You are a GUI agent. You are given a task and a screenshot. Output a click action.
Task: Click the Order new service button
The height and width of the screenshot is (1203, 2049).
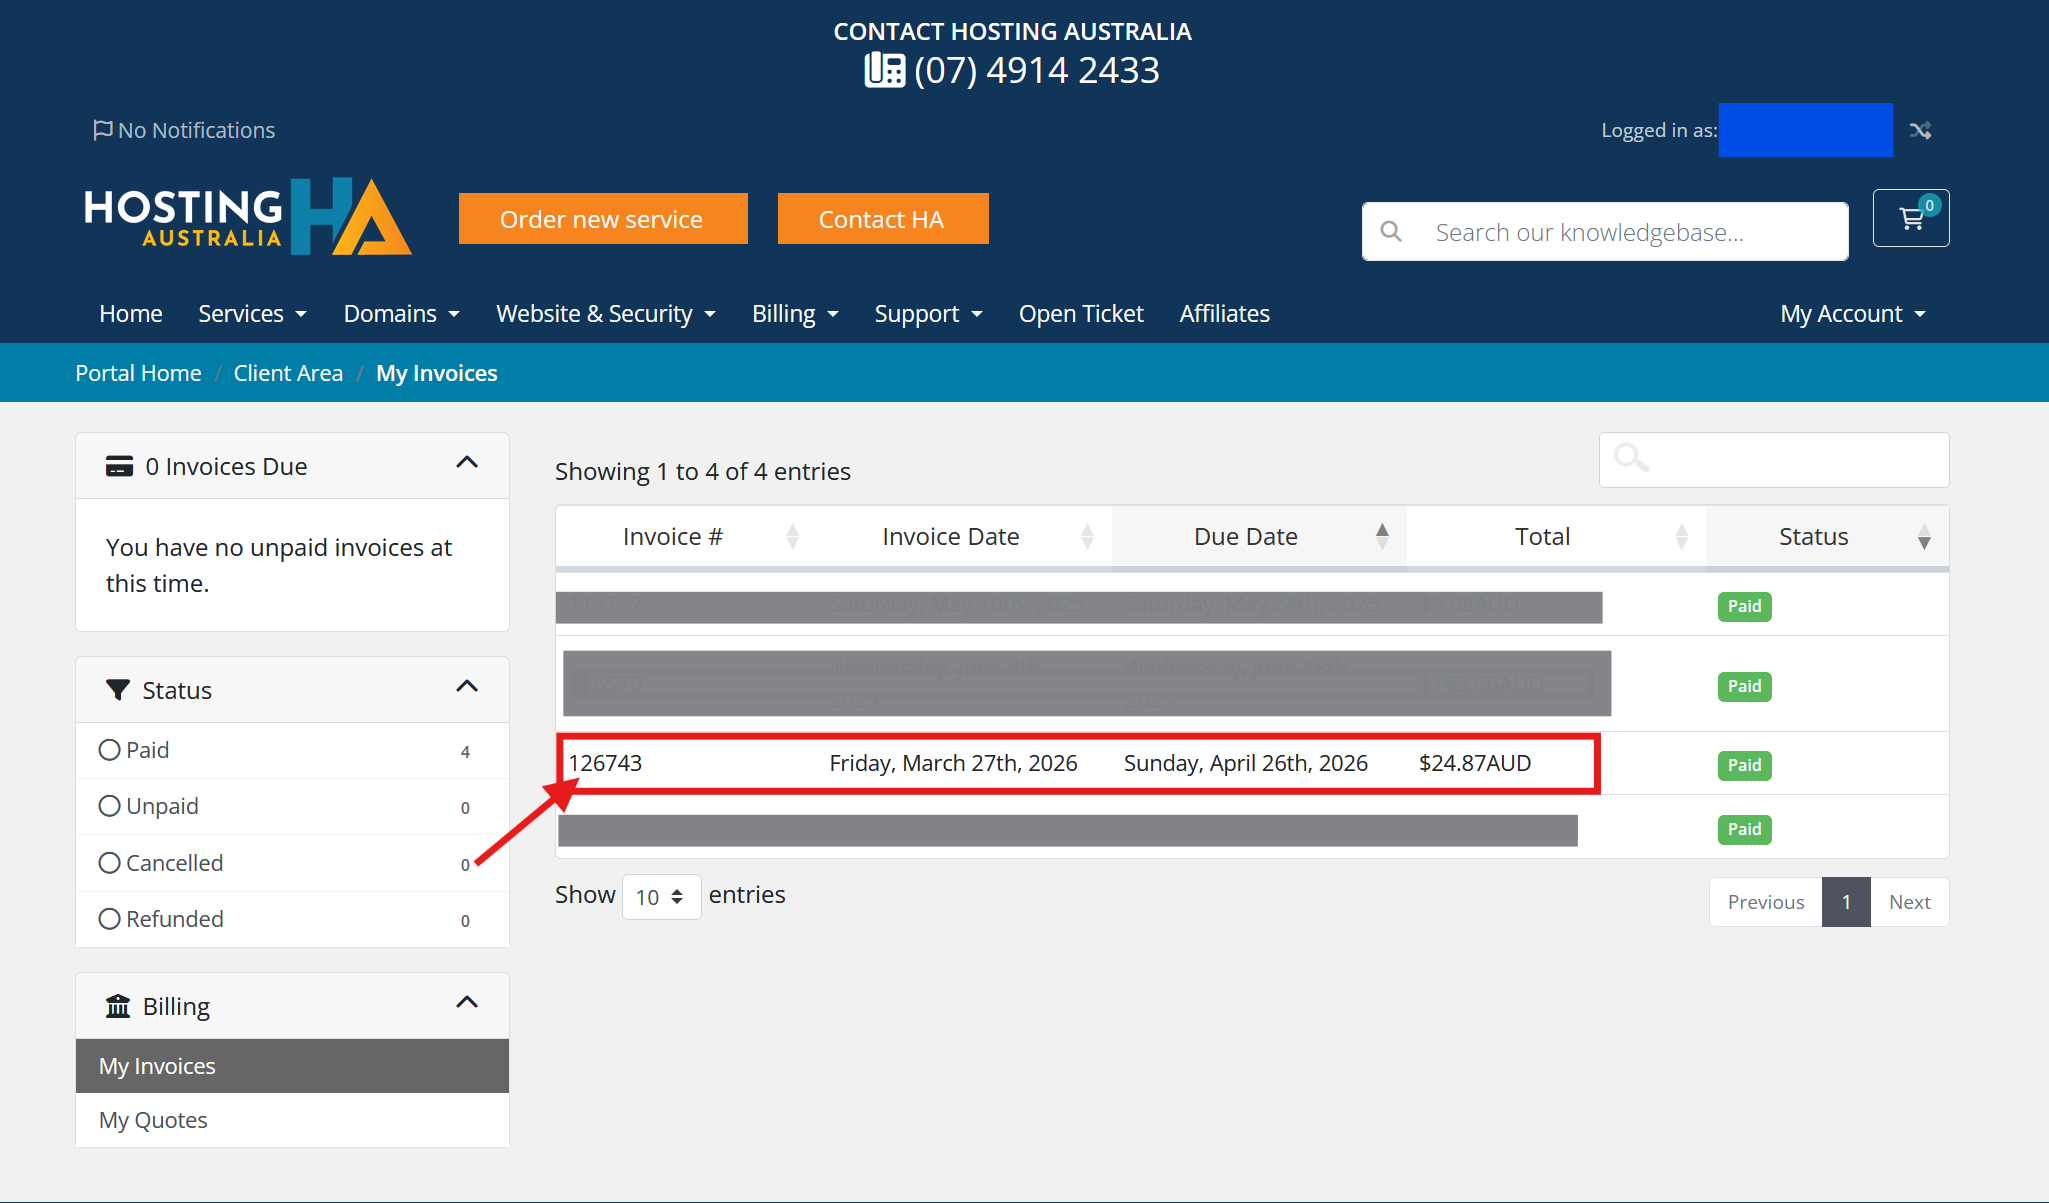tap(603, 218)
